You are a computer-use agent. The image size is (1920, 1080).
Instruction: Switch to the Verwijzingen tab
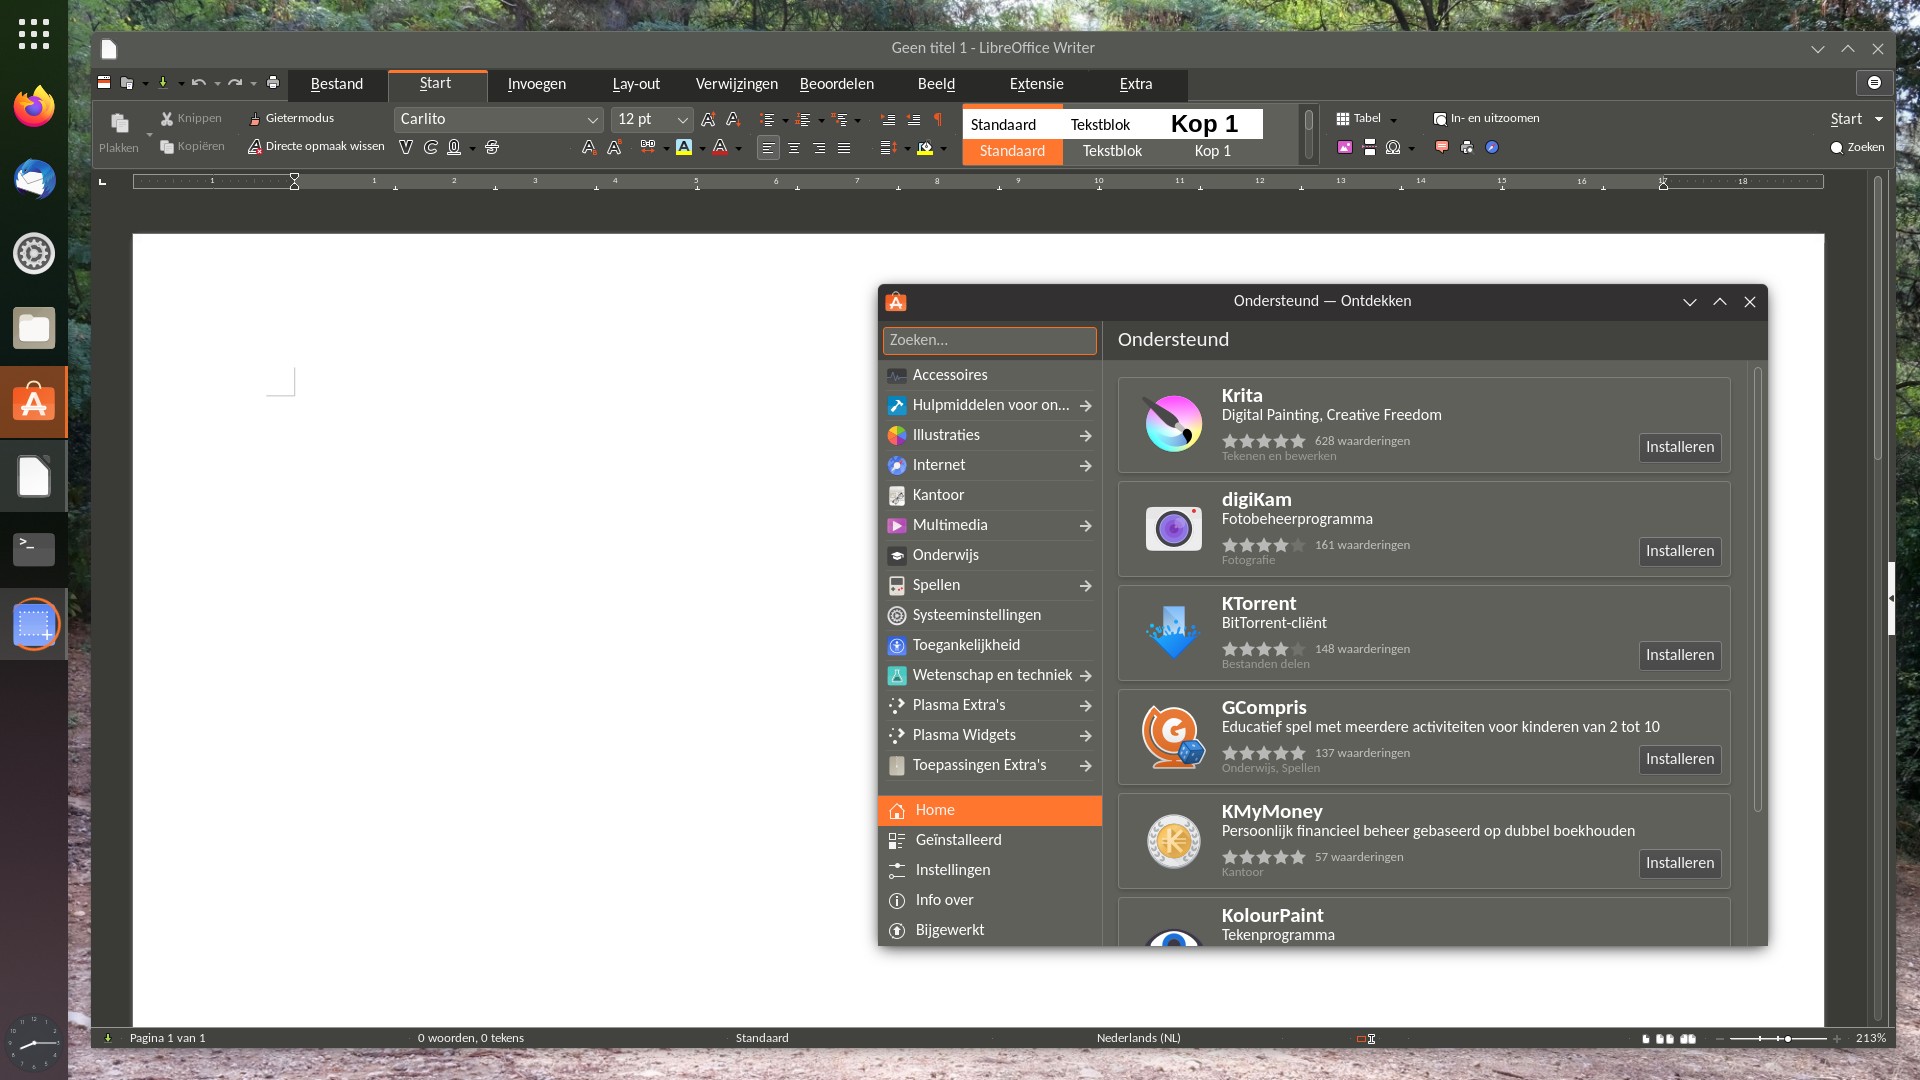click(x=737, y=84)
